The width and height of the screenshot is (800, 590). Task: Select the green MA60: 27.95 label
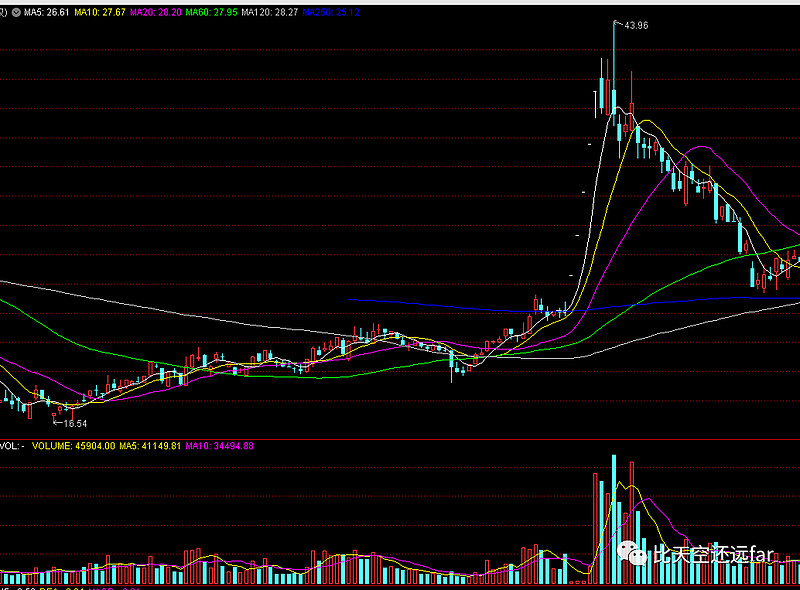224,11
